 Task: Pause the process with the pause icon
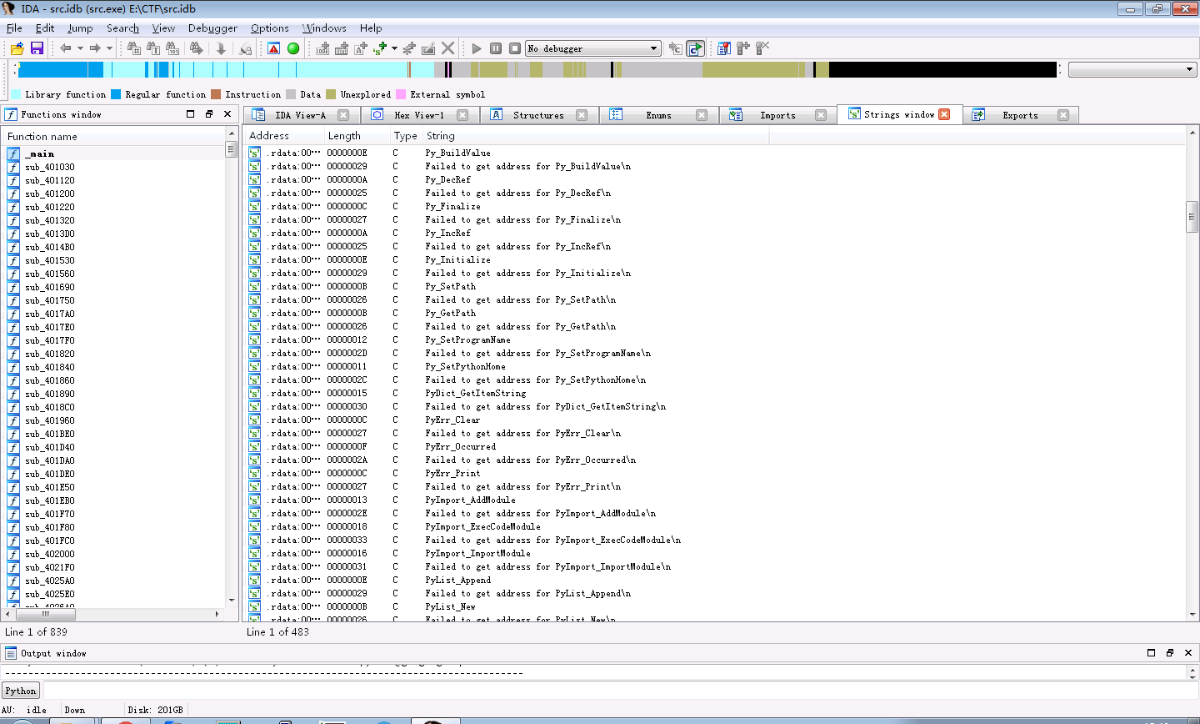pos(496,48)
